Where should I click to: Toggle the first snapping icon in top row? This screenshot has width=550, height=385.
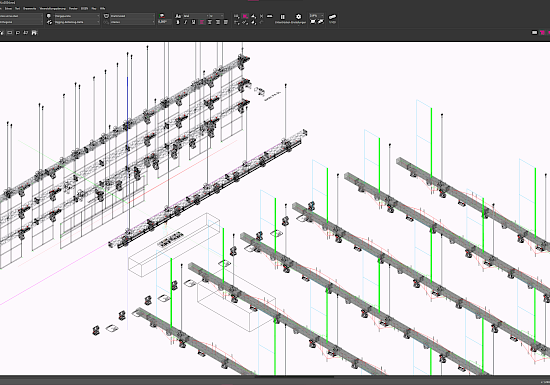click(x=237, y=16)
